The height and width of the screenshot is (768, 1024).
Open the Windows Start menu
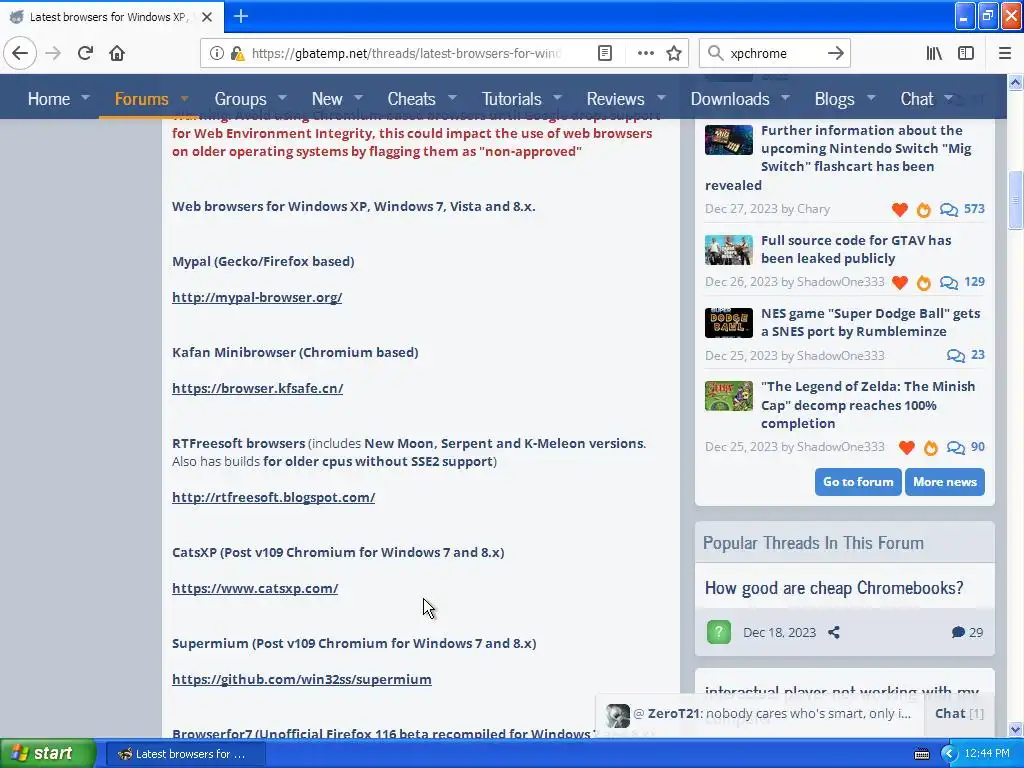[48, 754]
